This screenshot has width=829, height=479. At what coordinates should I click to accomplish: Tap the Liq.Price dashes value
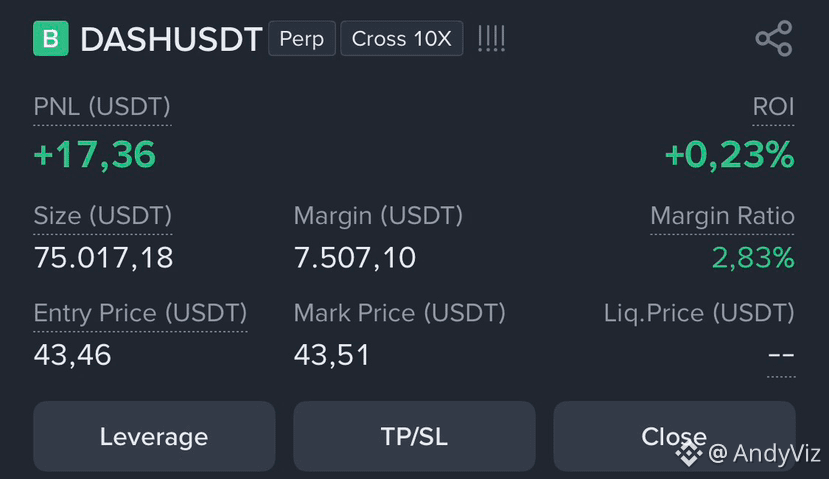point(781,355)
